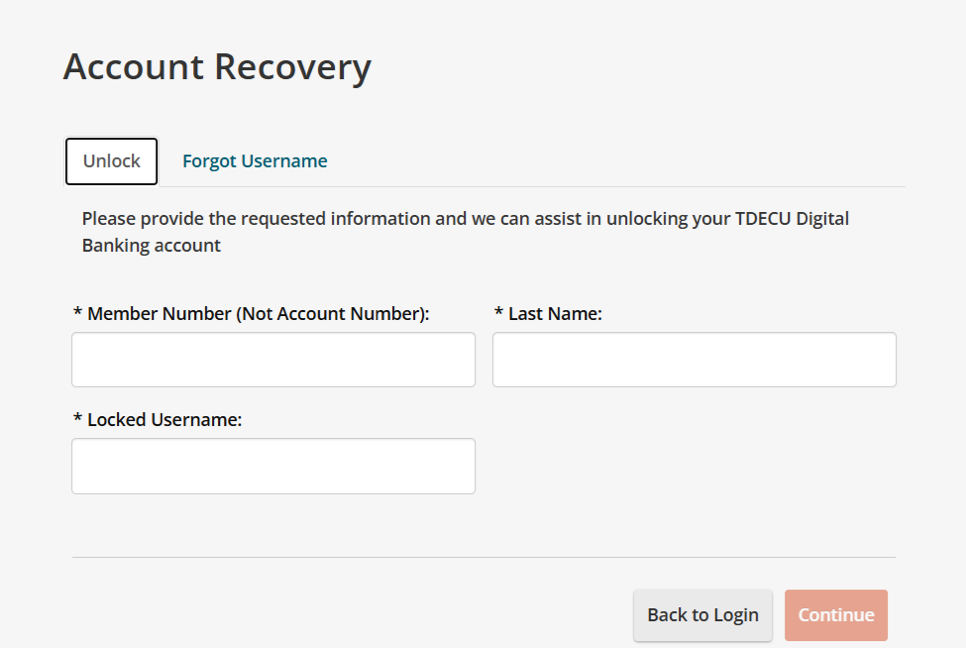Click the Last Name field label
Screen dimensions: 966x648
coord(548,314)
